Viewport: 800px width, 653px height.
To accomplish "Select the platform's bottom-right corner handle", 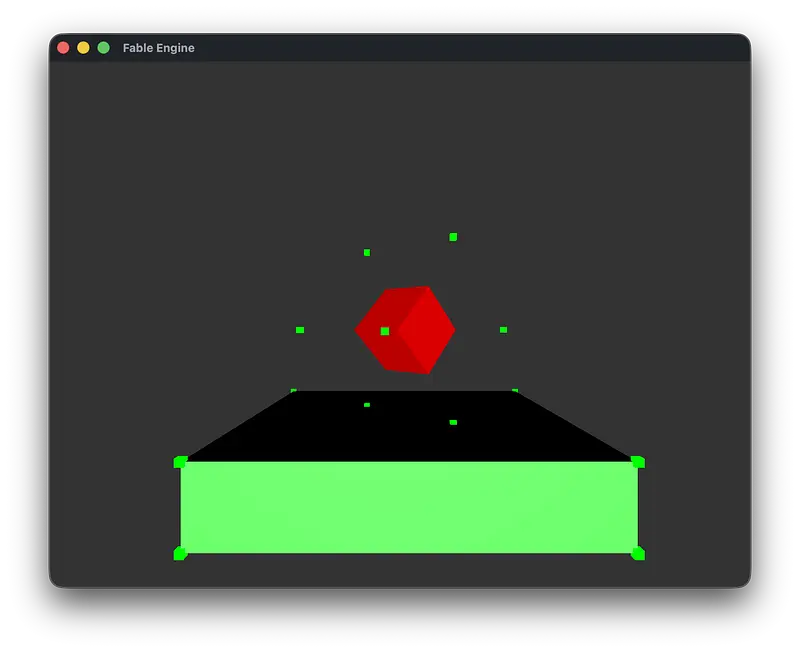I will [638, 553].
